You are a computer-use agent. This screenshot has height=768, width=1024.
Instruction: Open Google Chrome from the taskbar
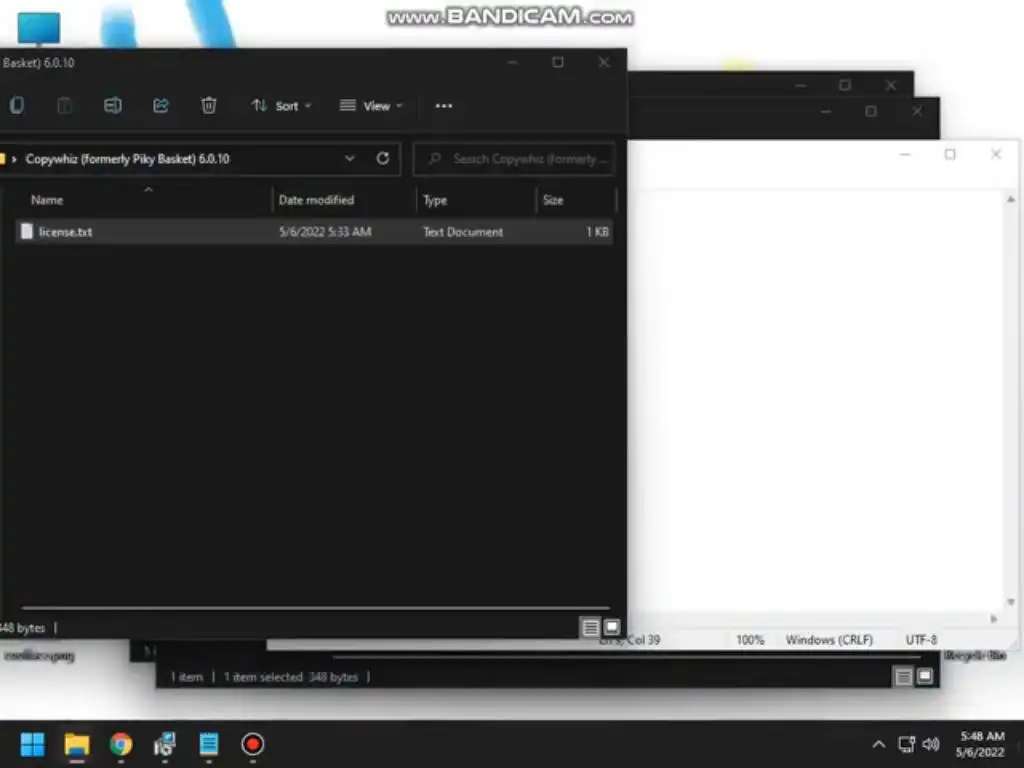click(x=121, y=744)
